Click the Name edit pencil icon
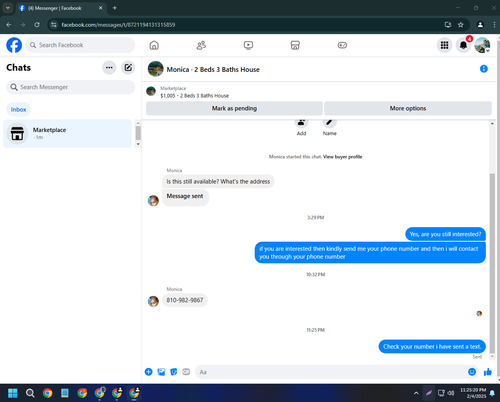Screen dimensions: 500x402 [329, 123]
